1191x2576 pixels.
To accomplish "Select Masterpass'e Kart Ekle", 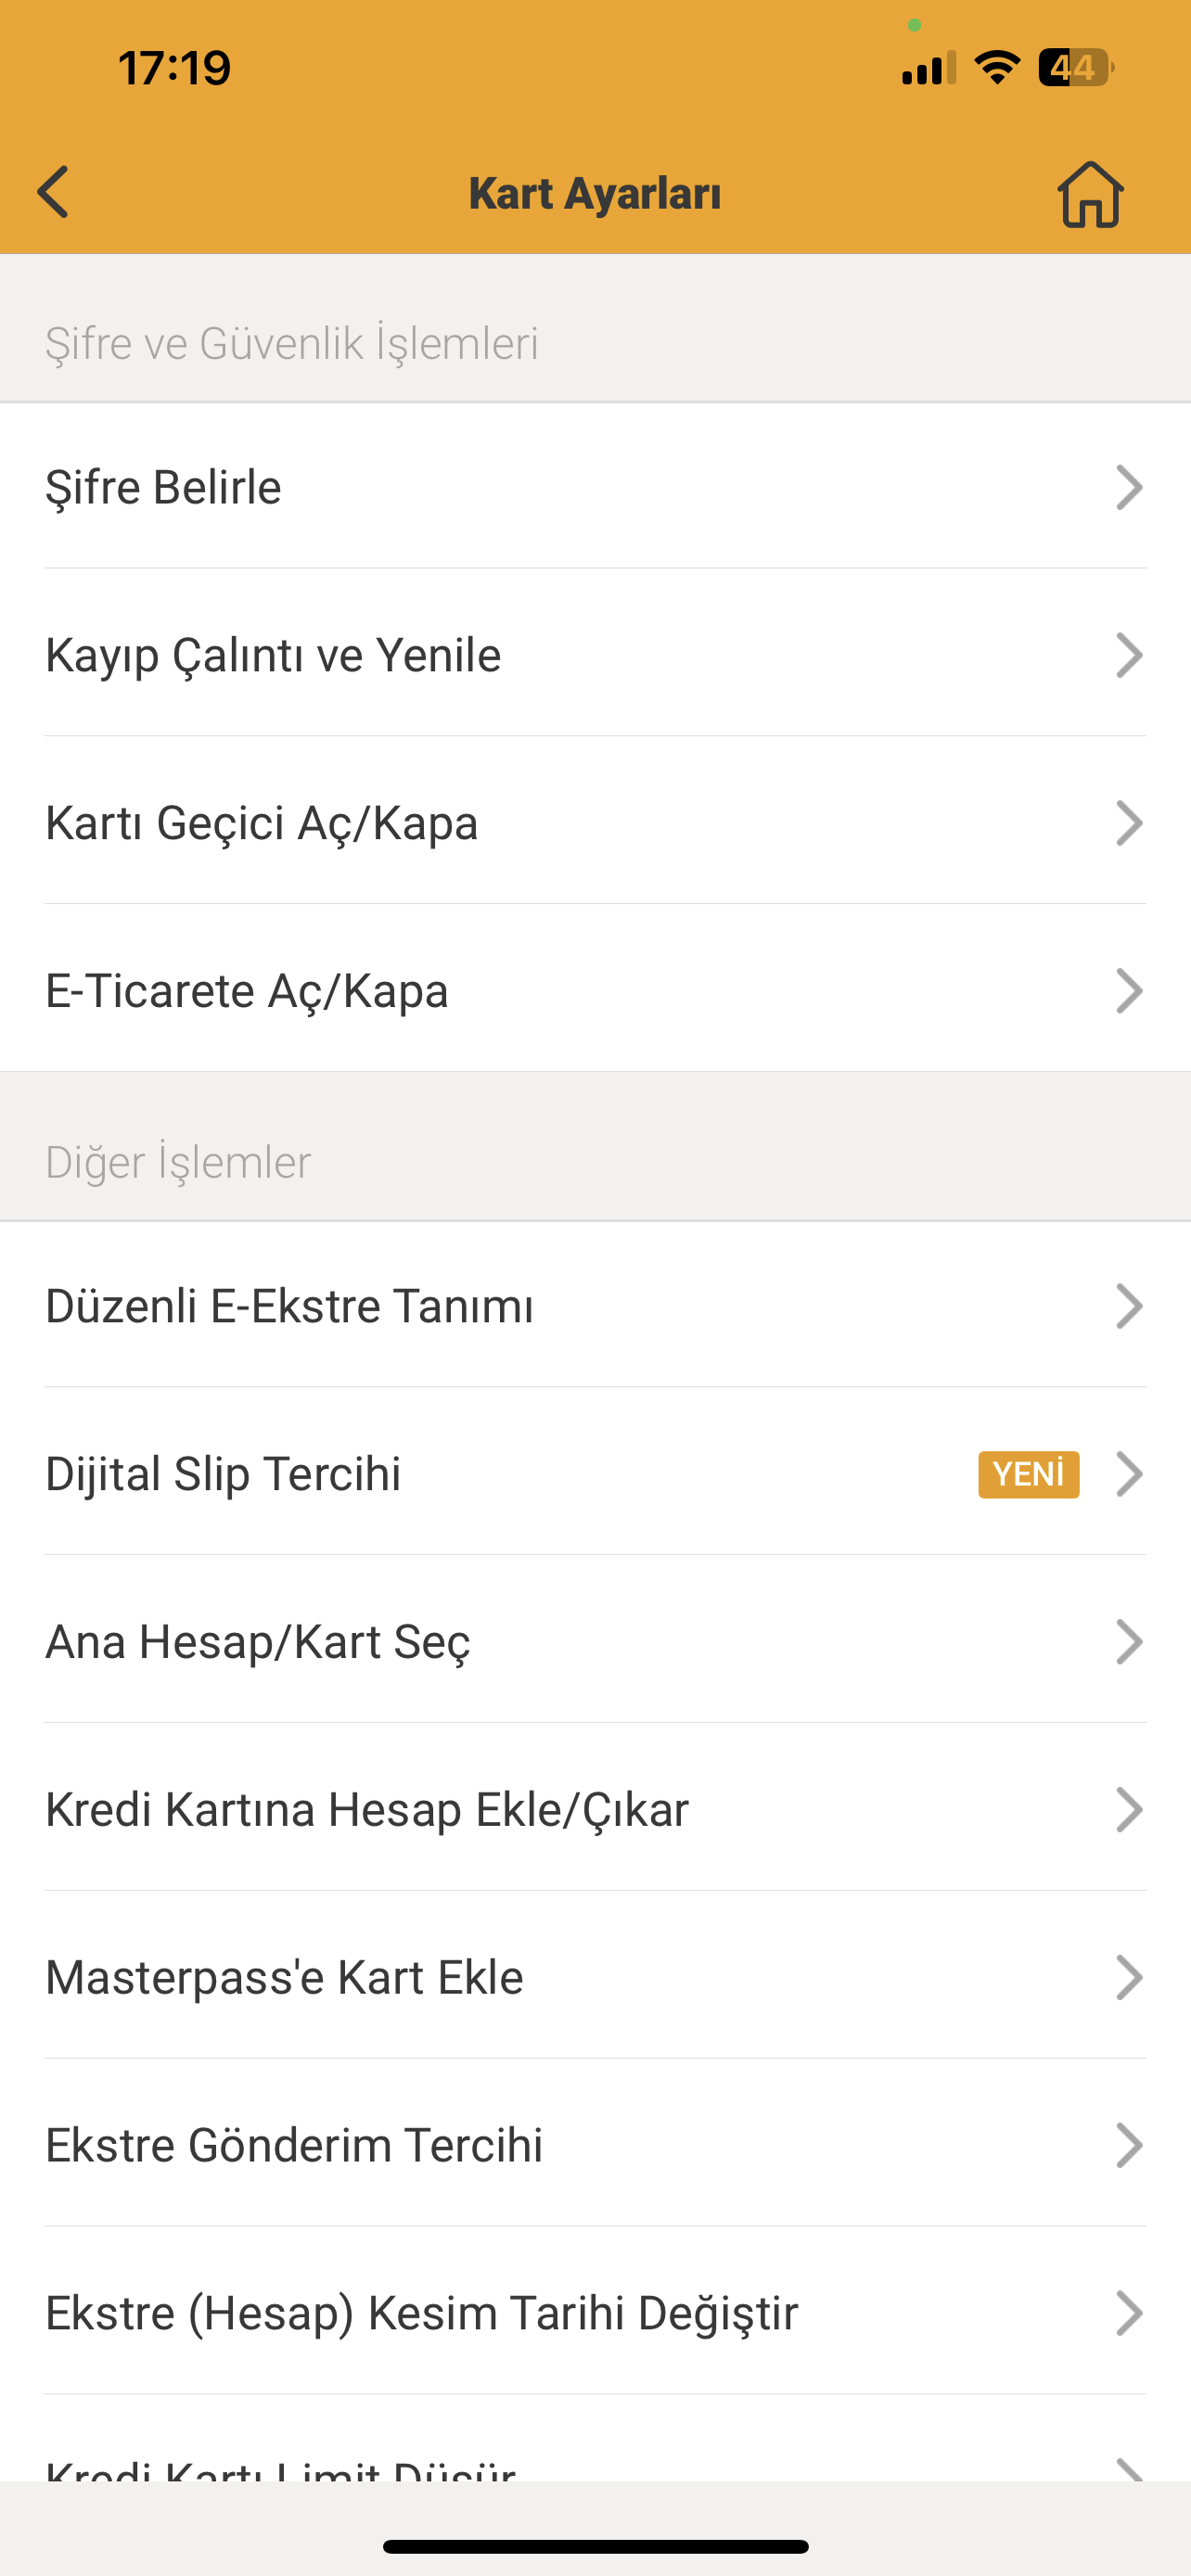I will point(285,1977).
